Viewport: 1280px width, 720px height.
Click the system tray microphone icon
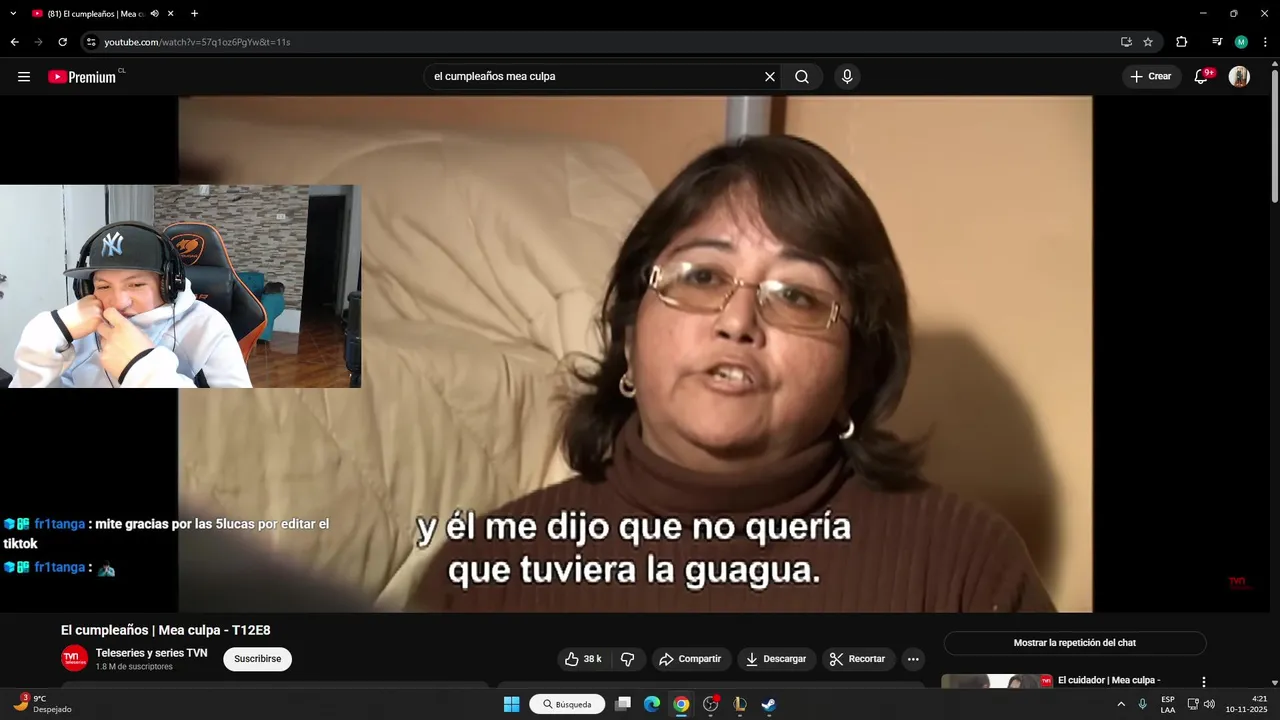1143,704
